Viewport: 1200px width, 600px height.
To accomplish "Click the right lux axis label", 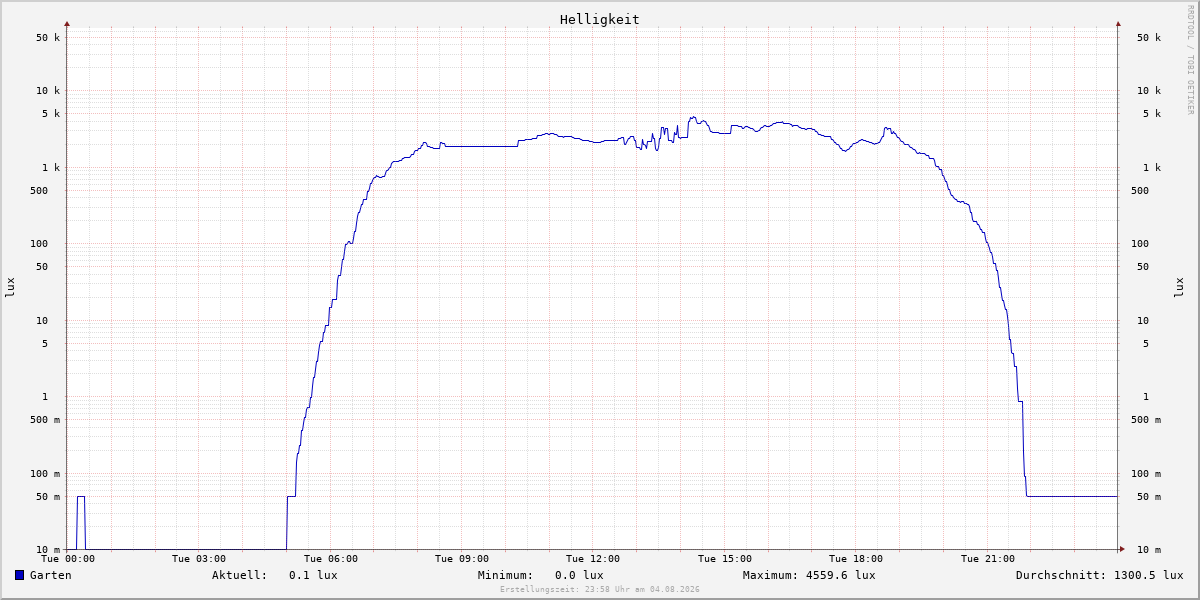I will tap(1179, 287).
